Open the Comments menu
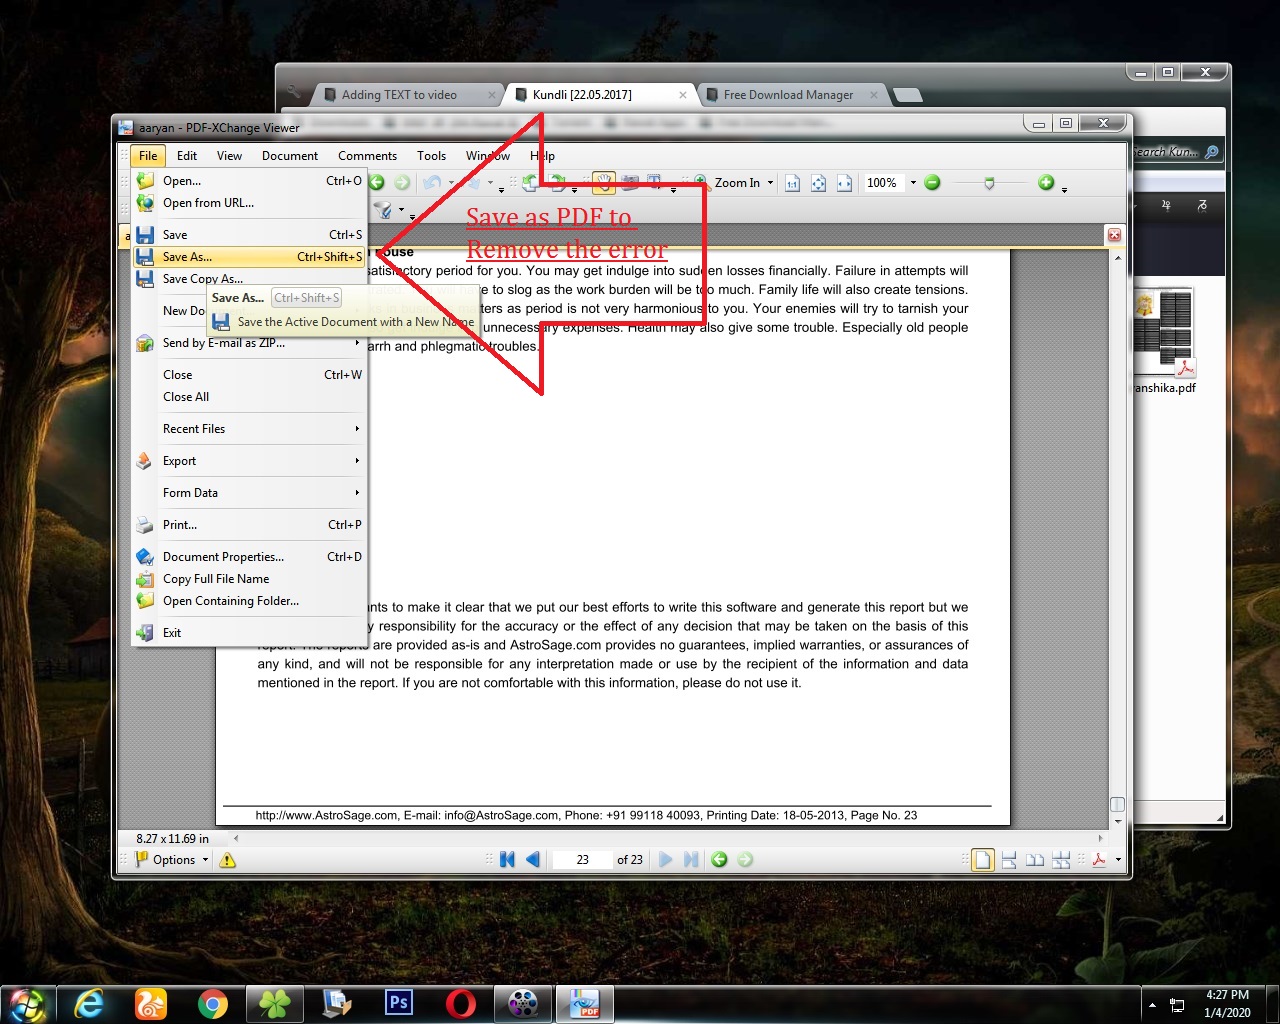This screenshot has width=1280, height=1024. (367, 156)
